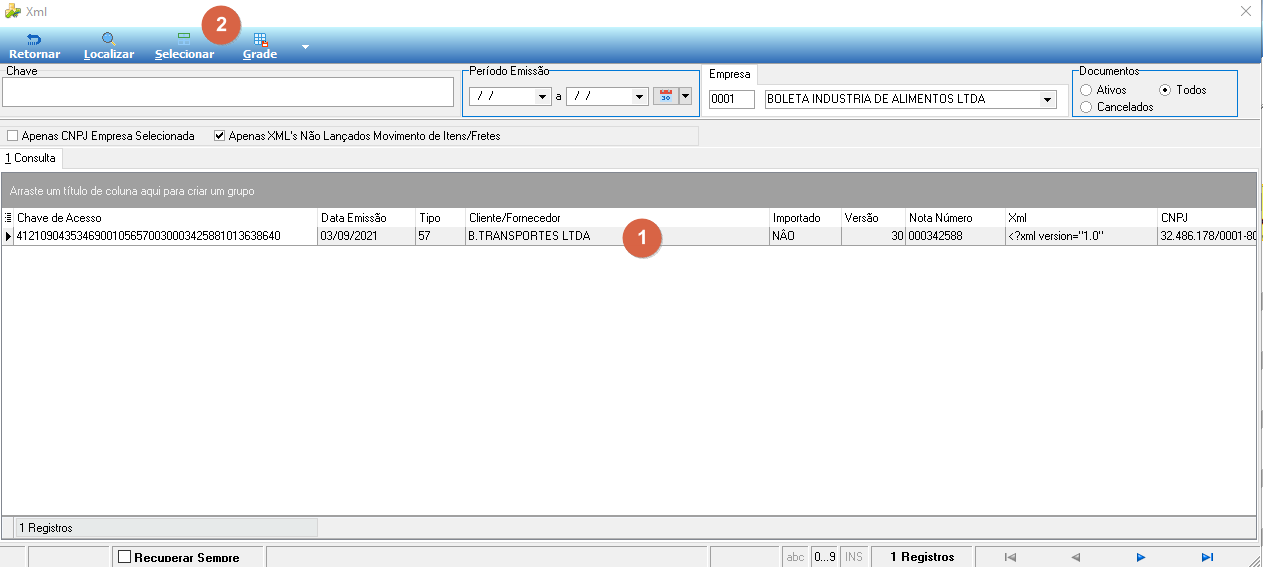Select the Ativos documents radio button
This screenshot has height=567, width=1263.
click(1086, 90)
